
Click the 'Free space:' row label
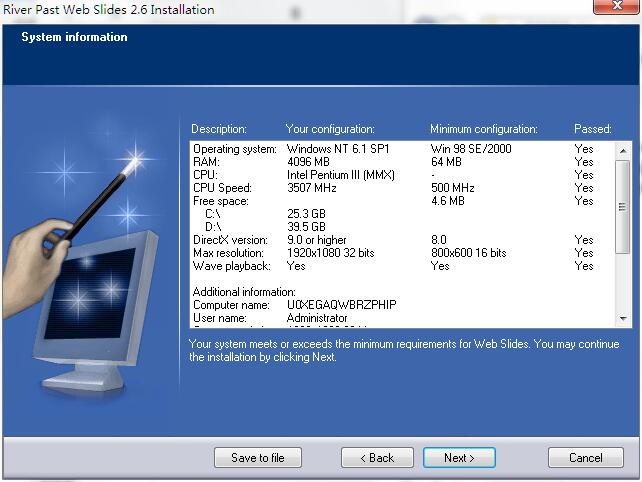(x=221, y=201)
